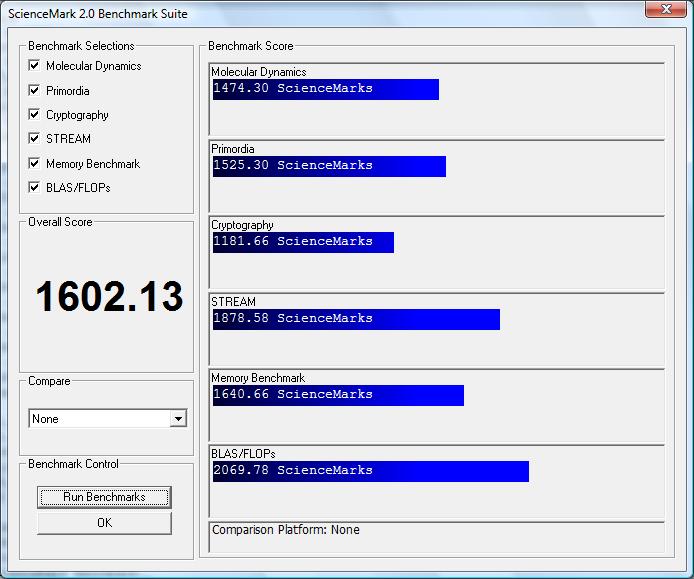The image size is (694, 579).
Task: Click the Overall Score group label
Action: point(60,222)
